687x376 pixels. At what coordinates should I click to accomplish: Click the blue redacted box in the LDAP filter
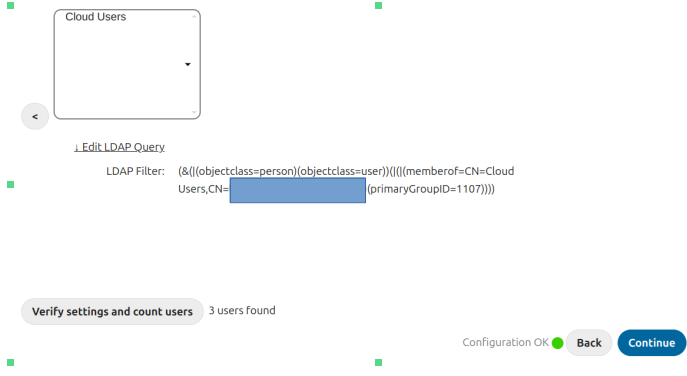(297, 190)
